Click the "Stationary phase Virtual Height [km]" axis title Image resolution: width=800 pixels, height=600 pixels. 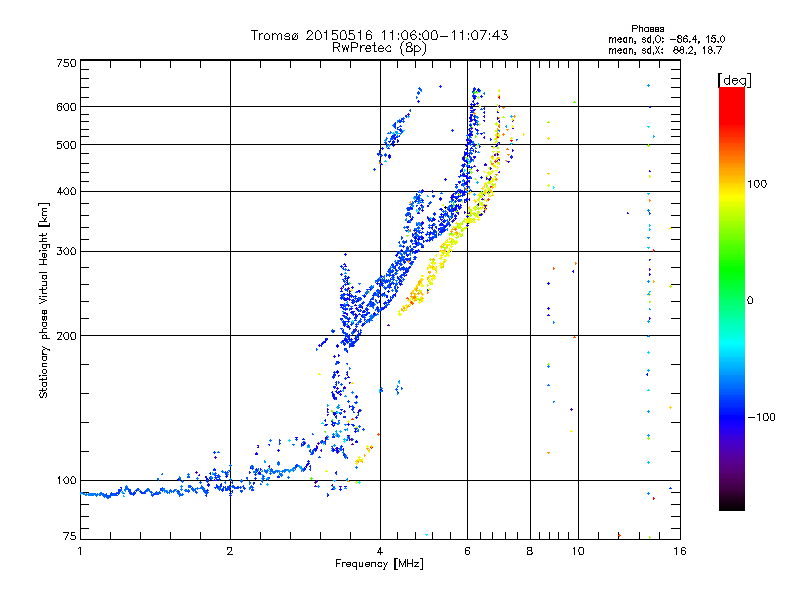(43, 300)
